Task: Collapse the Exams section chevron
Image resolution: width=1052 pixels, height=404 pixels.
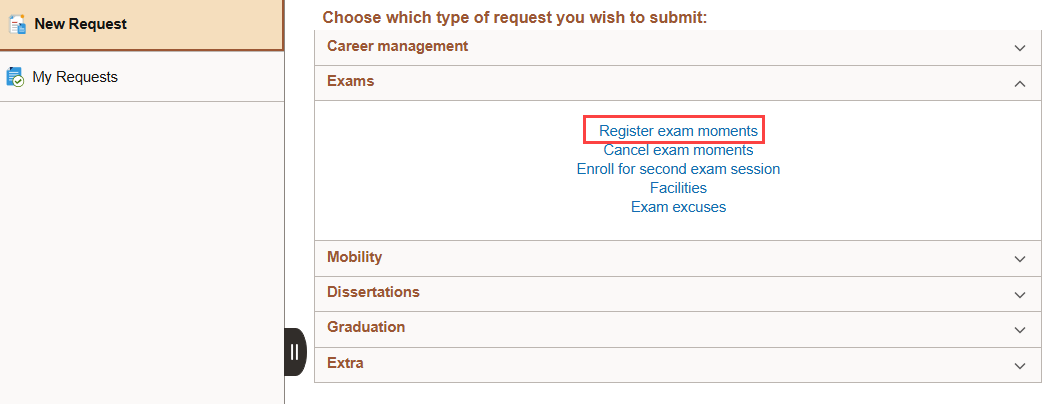Action: 1019,83
